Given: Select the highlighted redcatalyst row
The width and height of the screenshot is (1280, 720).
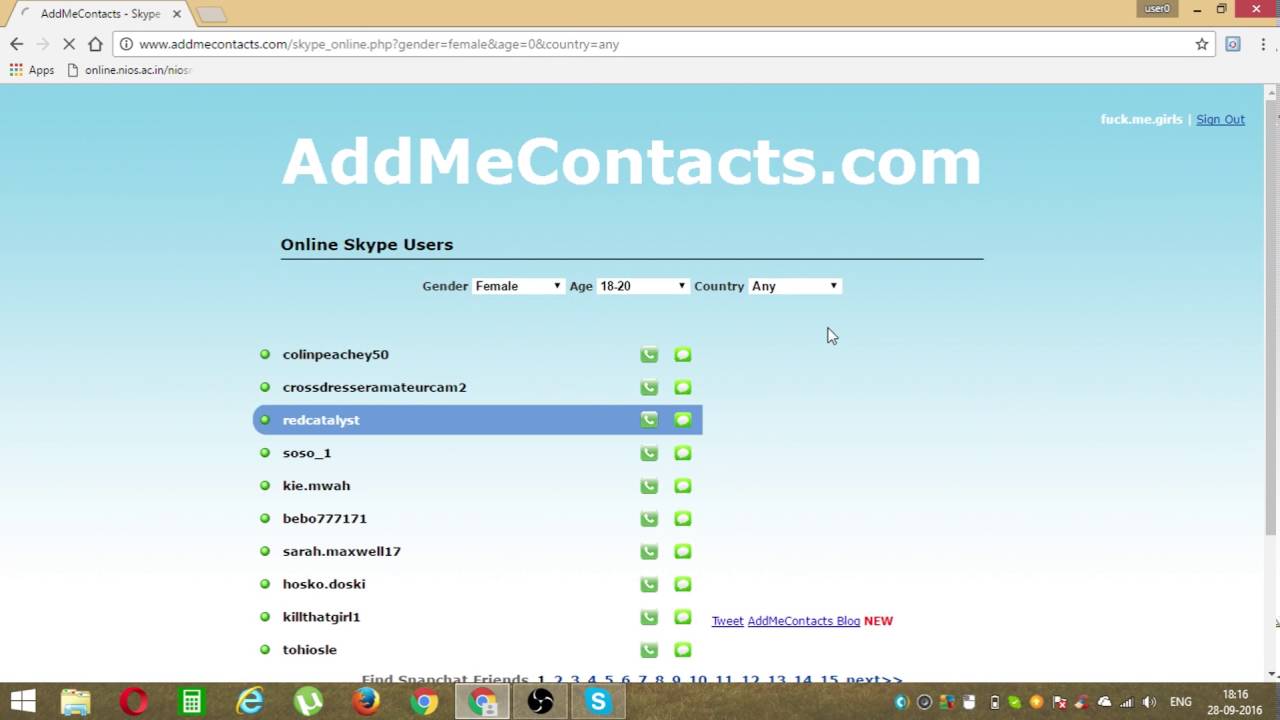Looking at the screenshot, I should (x=478, y=420).
